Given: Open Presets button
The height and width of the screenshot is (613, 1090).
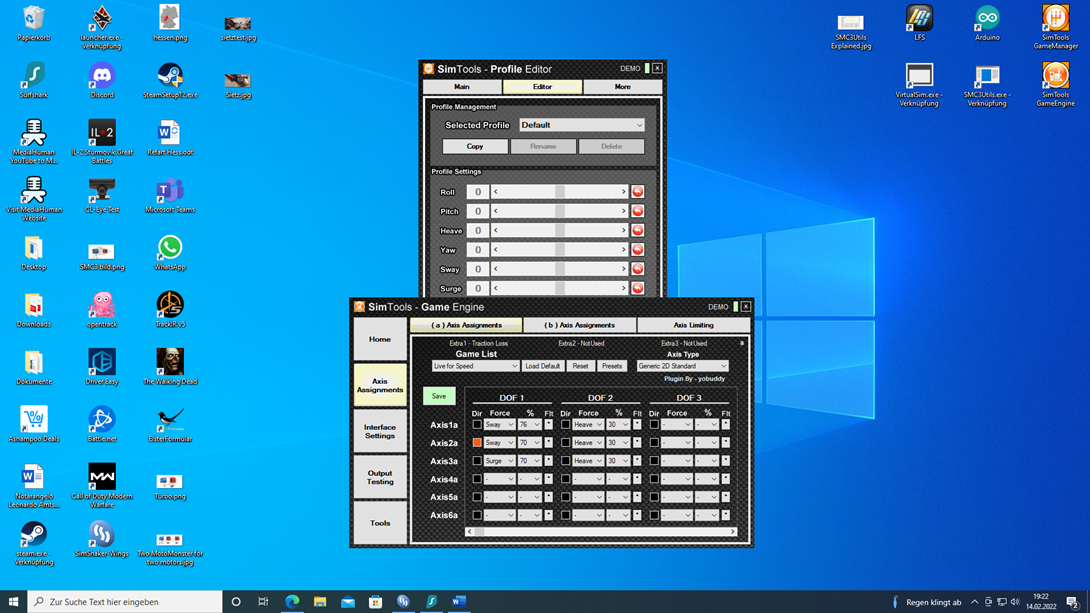Looking at the screenshot, I should tap(612, 366).
